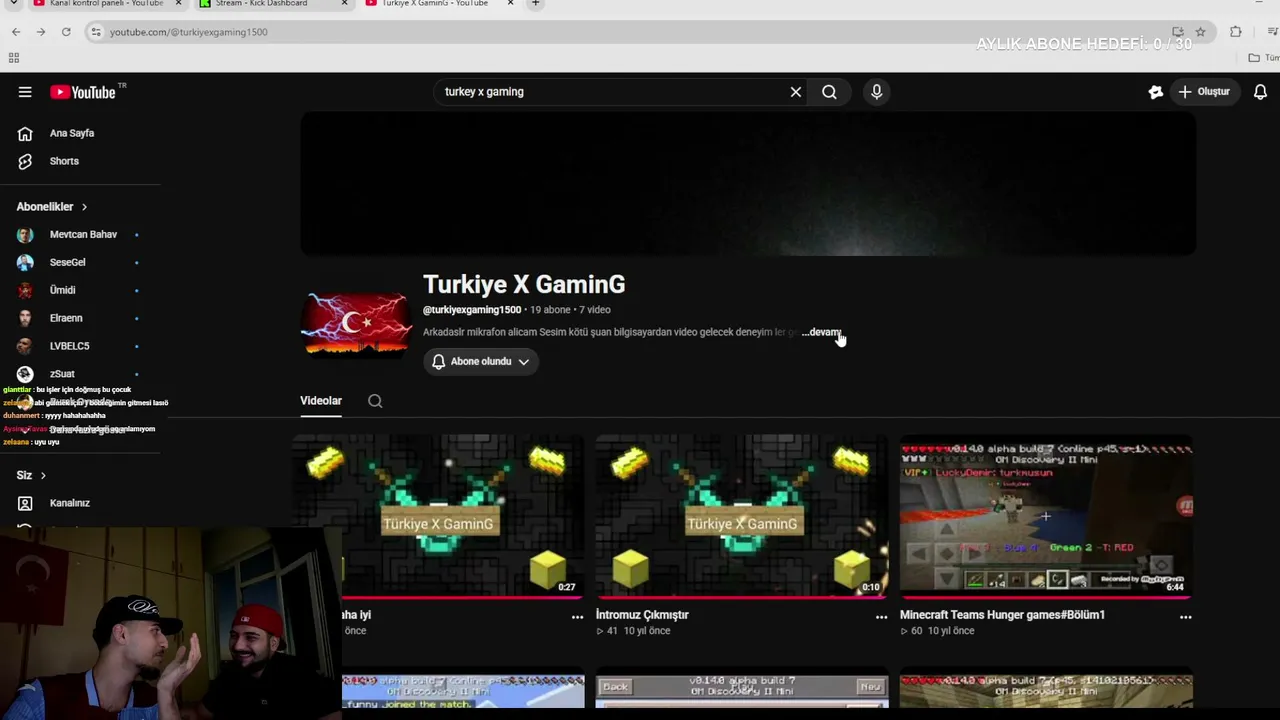Viewport: 1280px width, 720px height.
Task: Bookmark this page with the star
Action: point(1200,32)
